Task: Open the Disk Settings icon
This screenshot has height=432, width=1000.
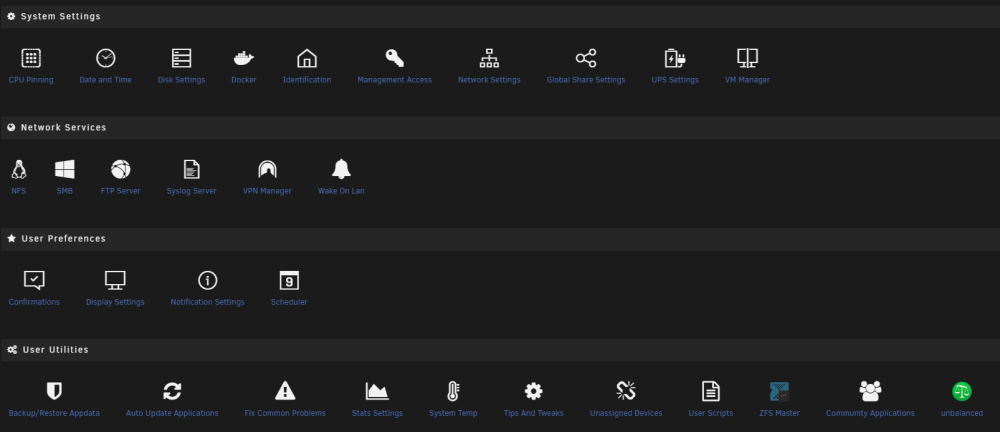Action: [181, 58]
